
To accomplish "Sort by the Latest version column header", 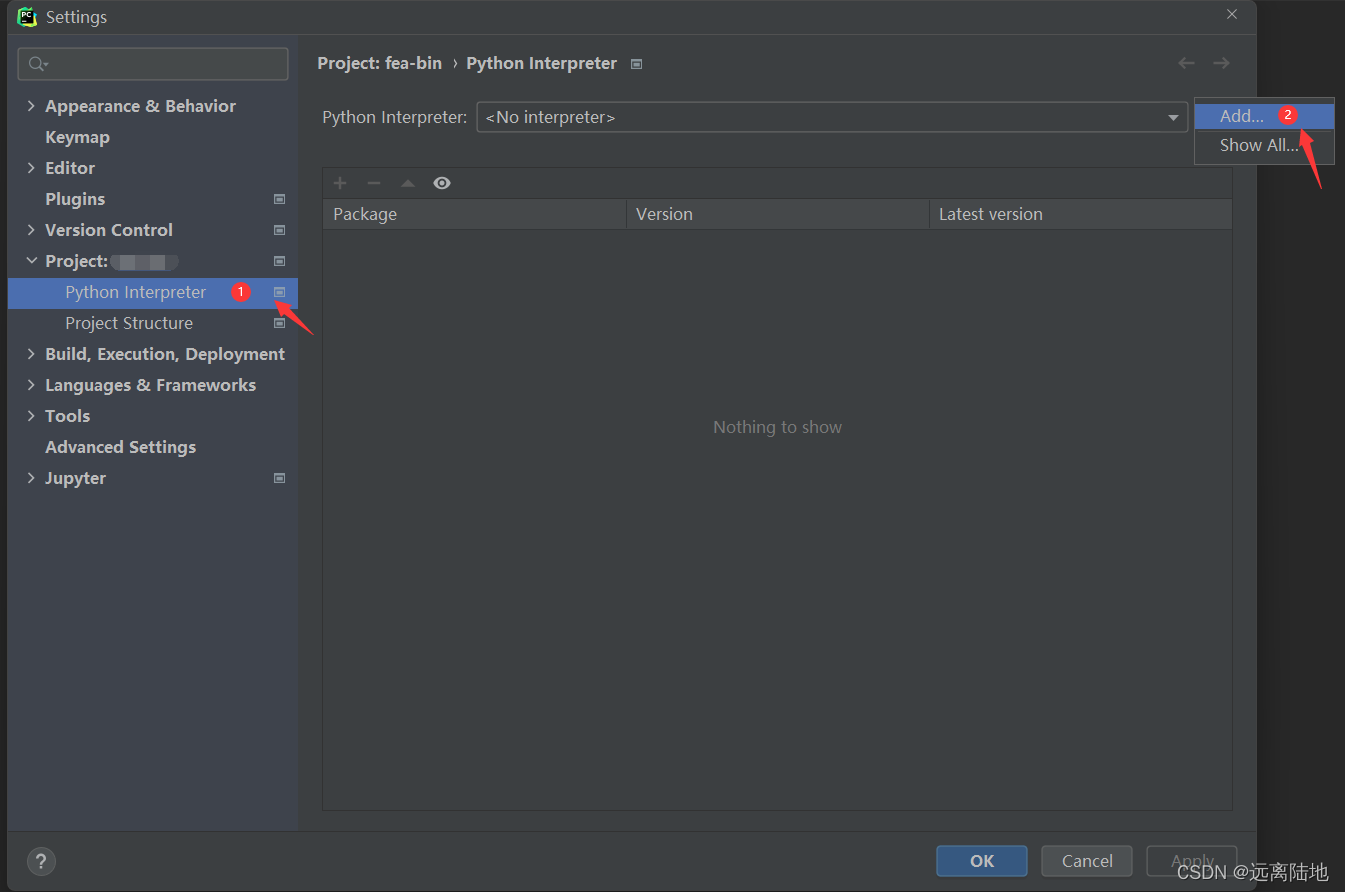I will [1081, 214].
